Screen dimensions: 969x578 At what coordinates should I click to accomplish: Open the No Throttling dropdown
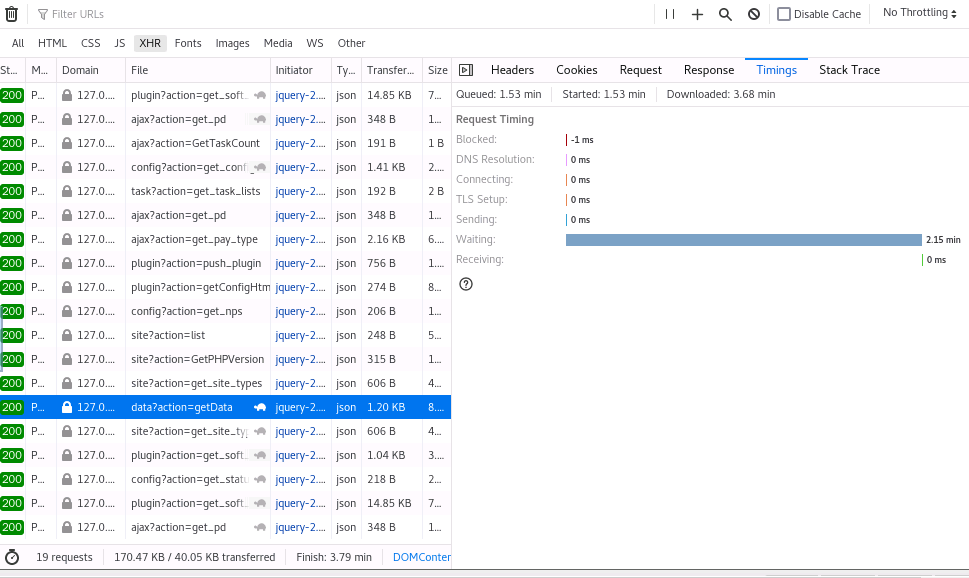pyautogui.click(x=920, y=13)
